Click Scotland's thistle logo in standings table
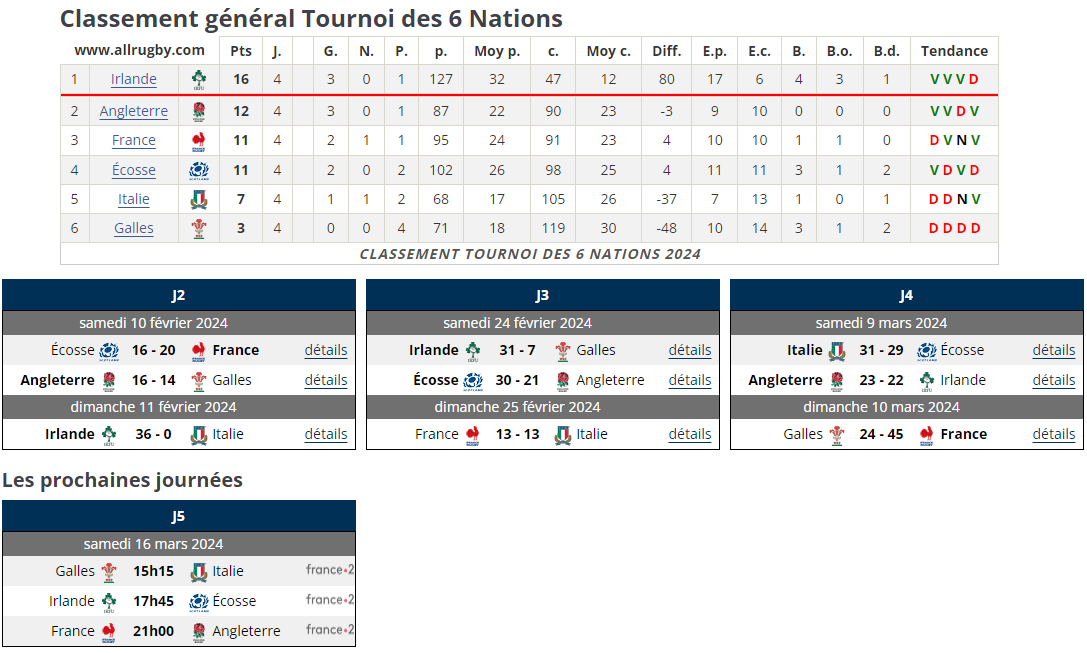Image resolution: width=1087 pixels, height=653 pixels. (x=199, y=170)
